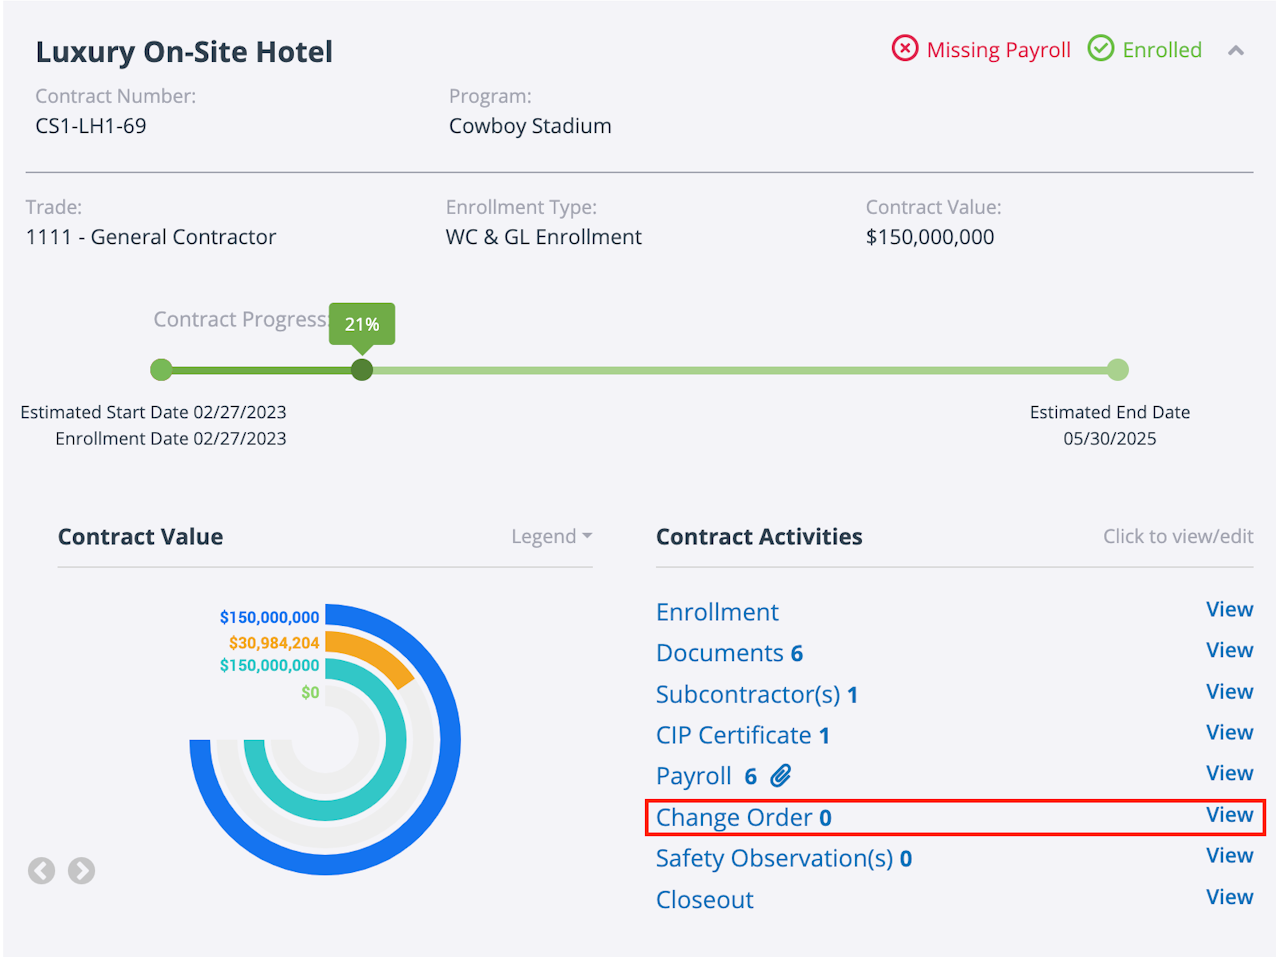Click the green Enrolled checkmark icon
This screenshot has width=1280, height=957.
tap(1101, 49)
